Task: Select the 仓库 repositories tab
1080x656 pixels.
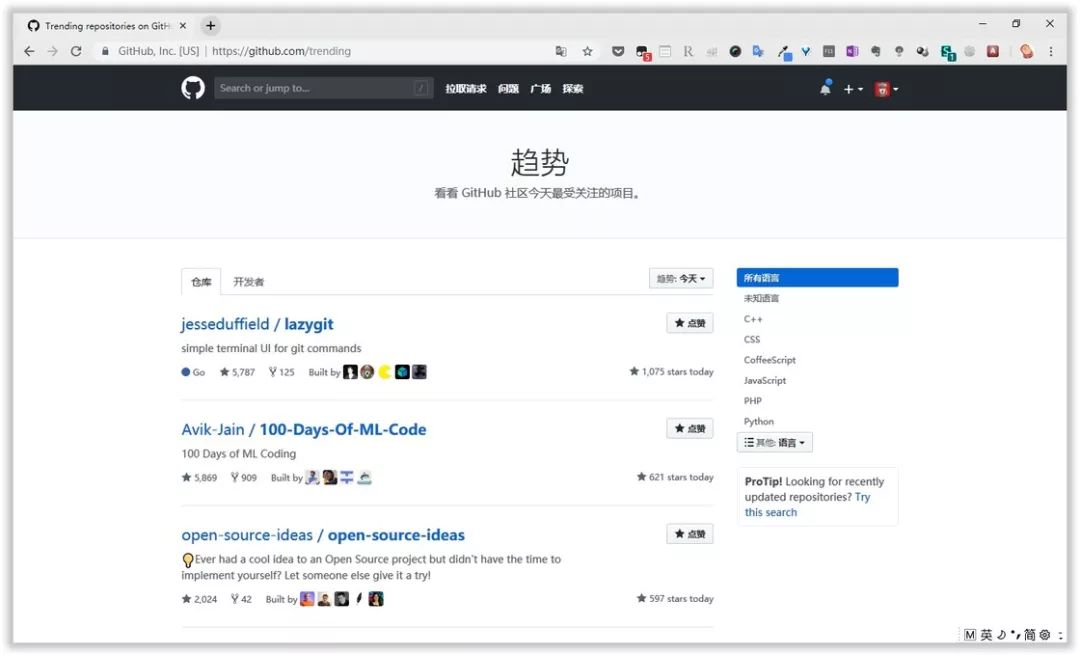Action: (201, 282)
